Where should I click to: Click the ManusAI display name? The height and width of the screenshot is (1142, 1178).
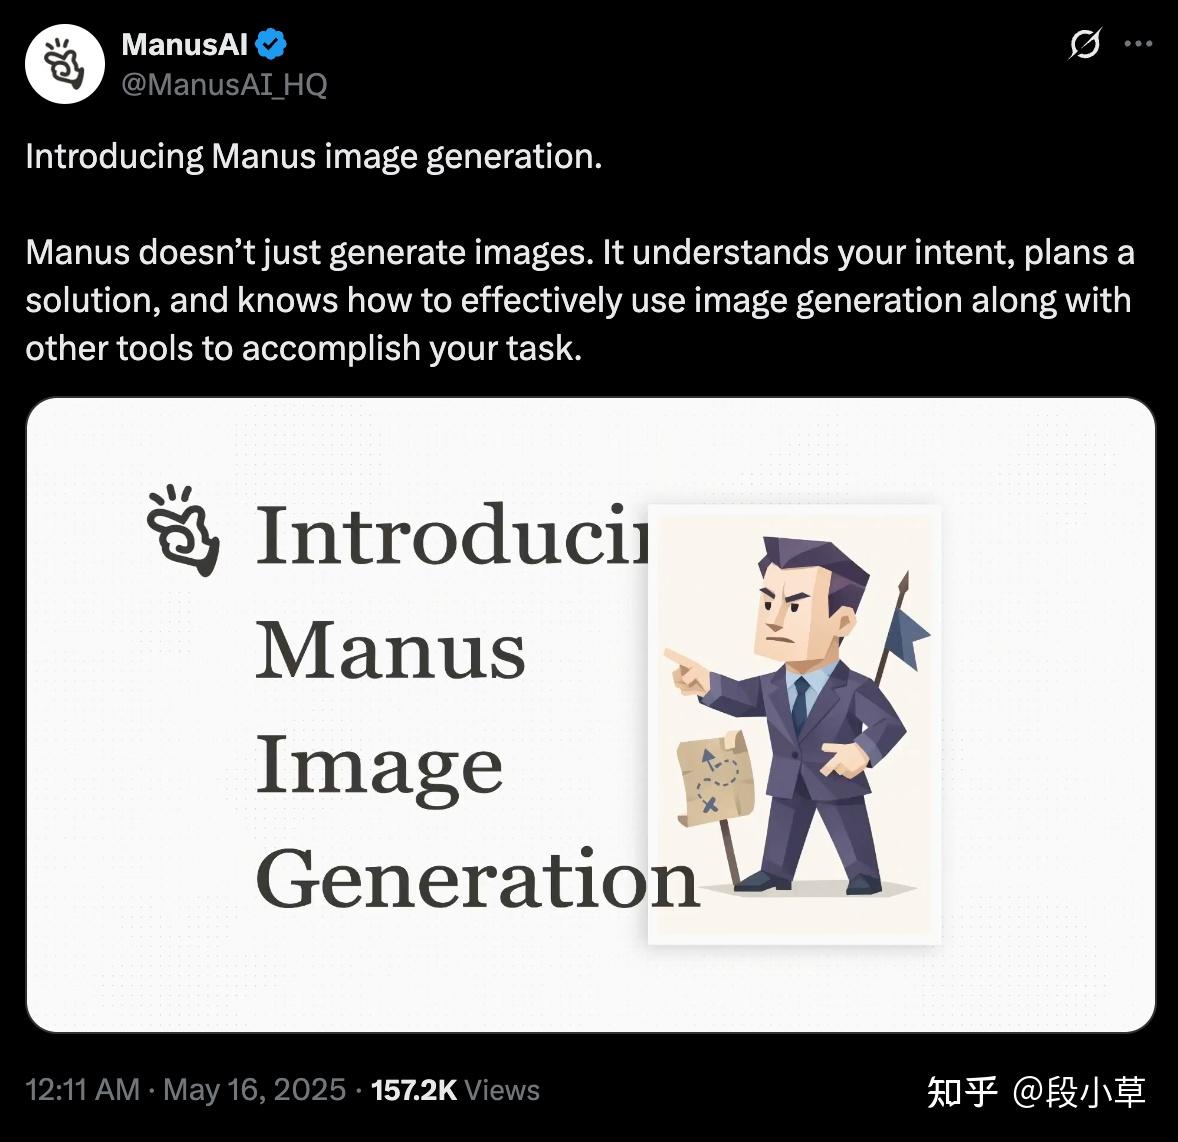[x=184, y=45]
